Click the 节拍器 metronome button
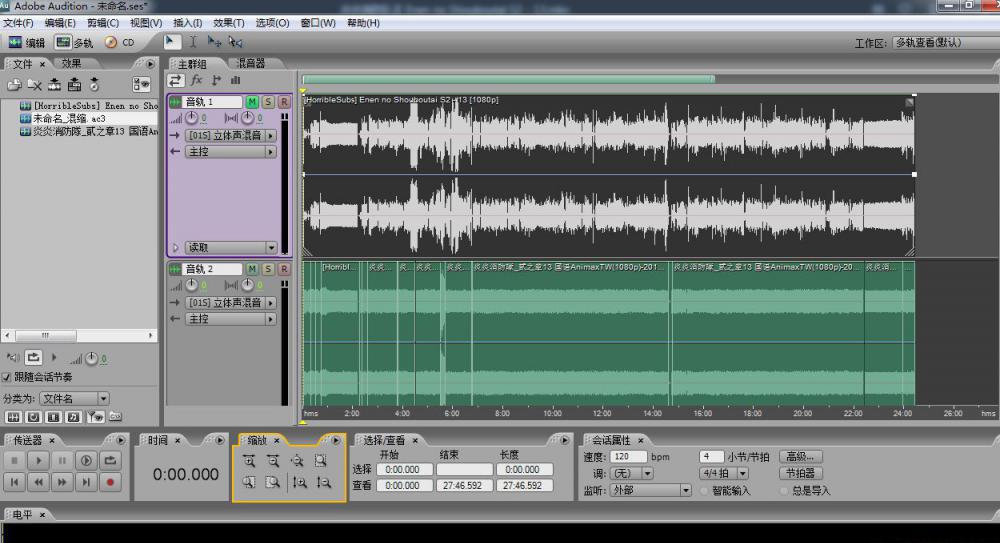Viewport: 1000px width, 543px height. [x=800, y=473]
